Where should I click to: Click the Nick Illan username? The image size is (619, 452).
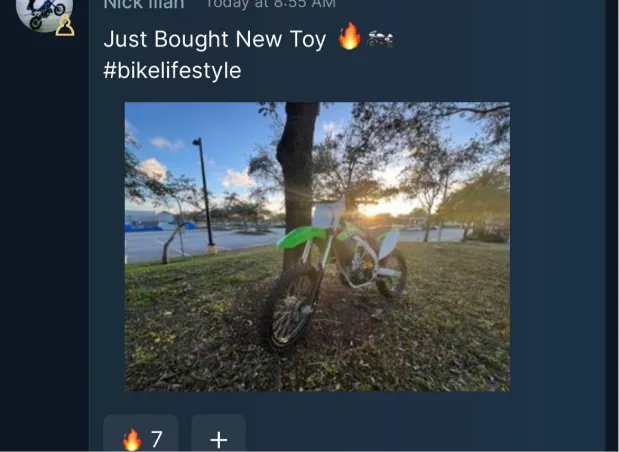pyautogui.click(x=144, y=4)
